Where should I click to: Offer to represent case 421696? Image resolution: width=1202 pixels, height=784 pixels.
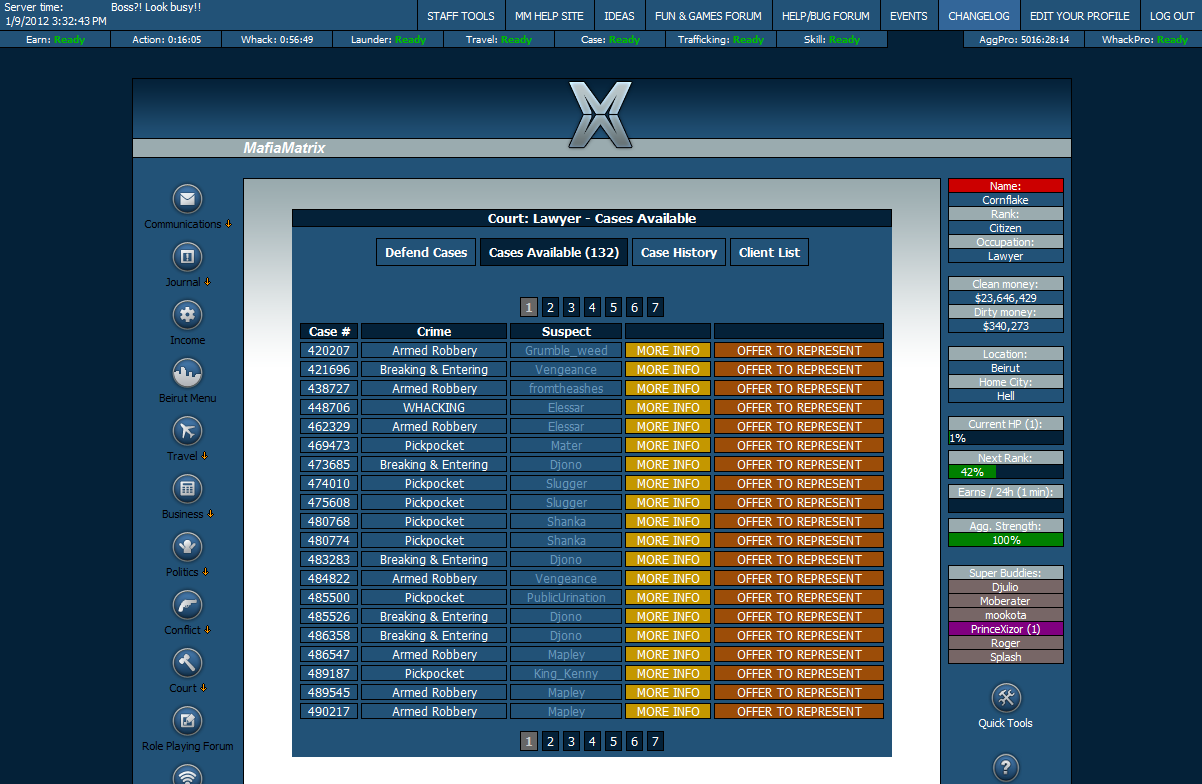799,369
